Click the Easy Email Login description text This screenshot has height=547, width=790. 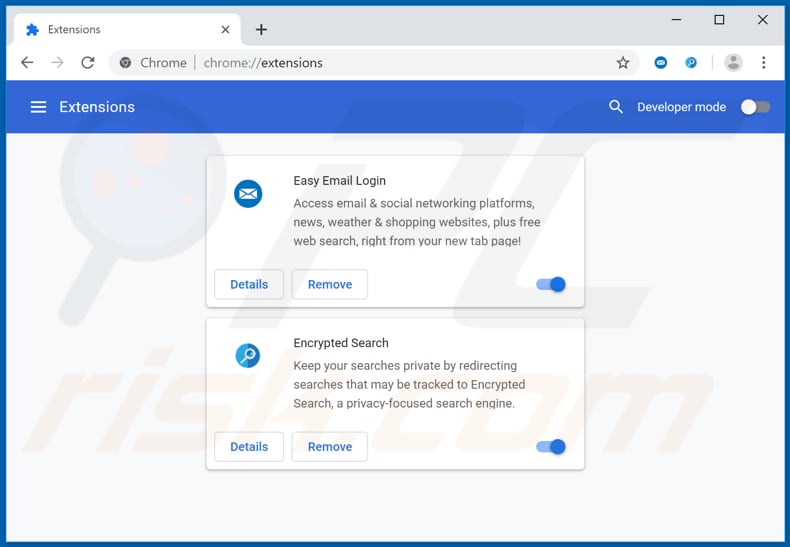(417, 222)
